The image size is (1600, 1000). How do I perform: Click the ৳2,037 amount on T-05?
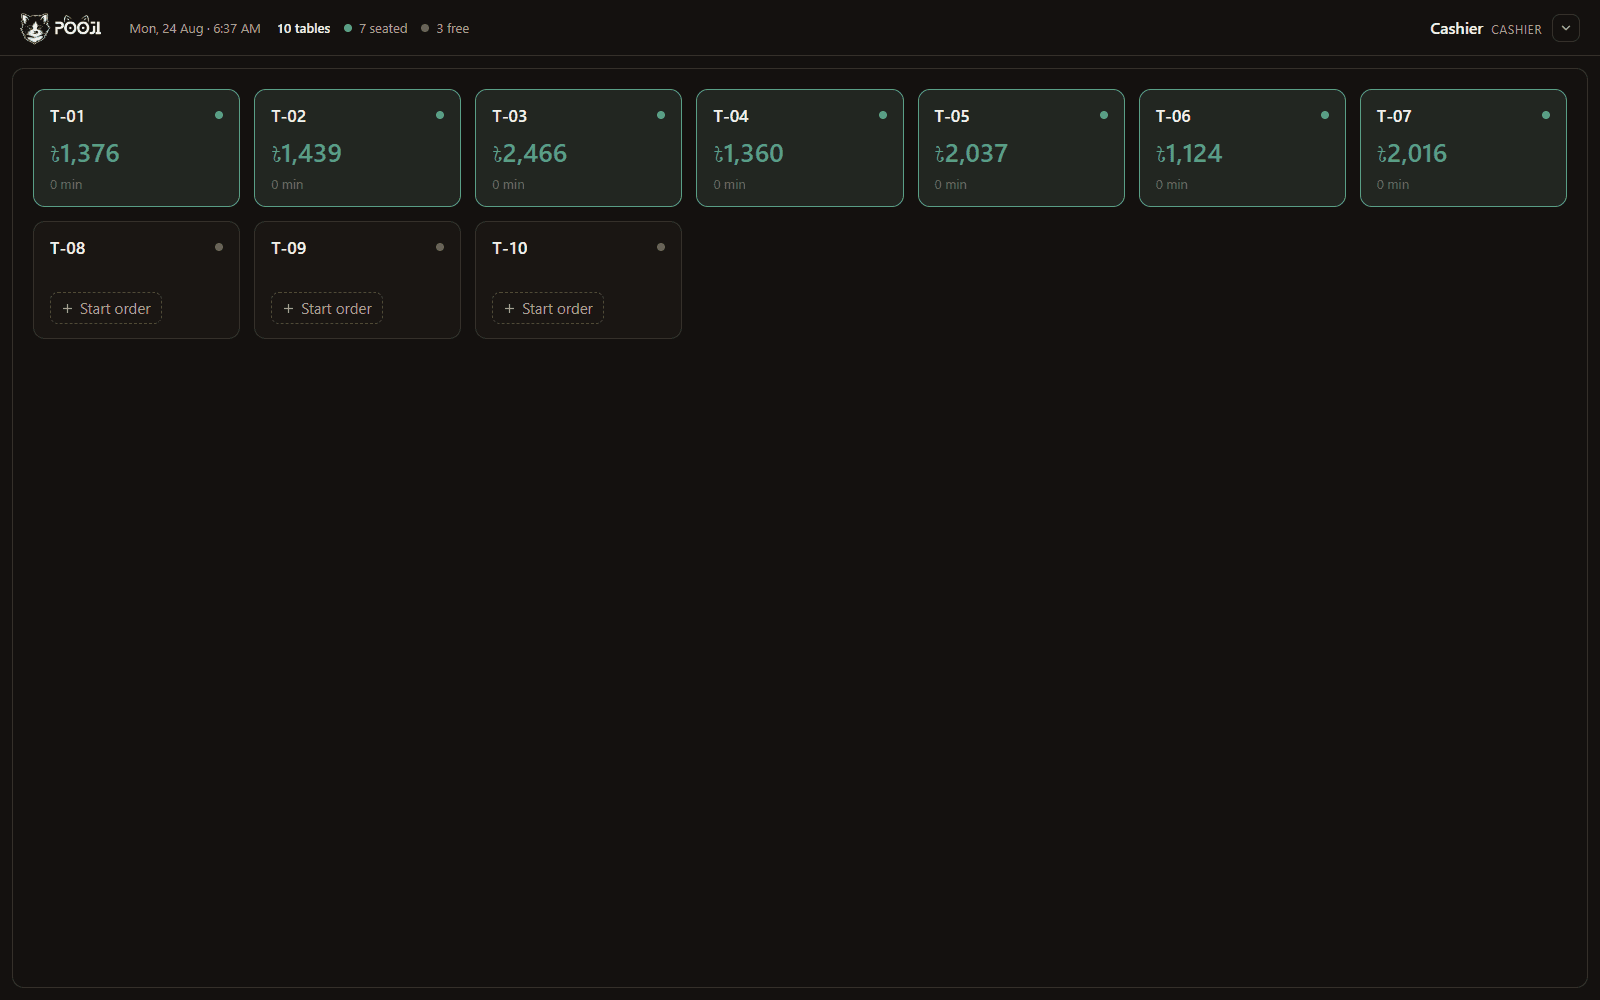[971, 153]
